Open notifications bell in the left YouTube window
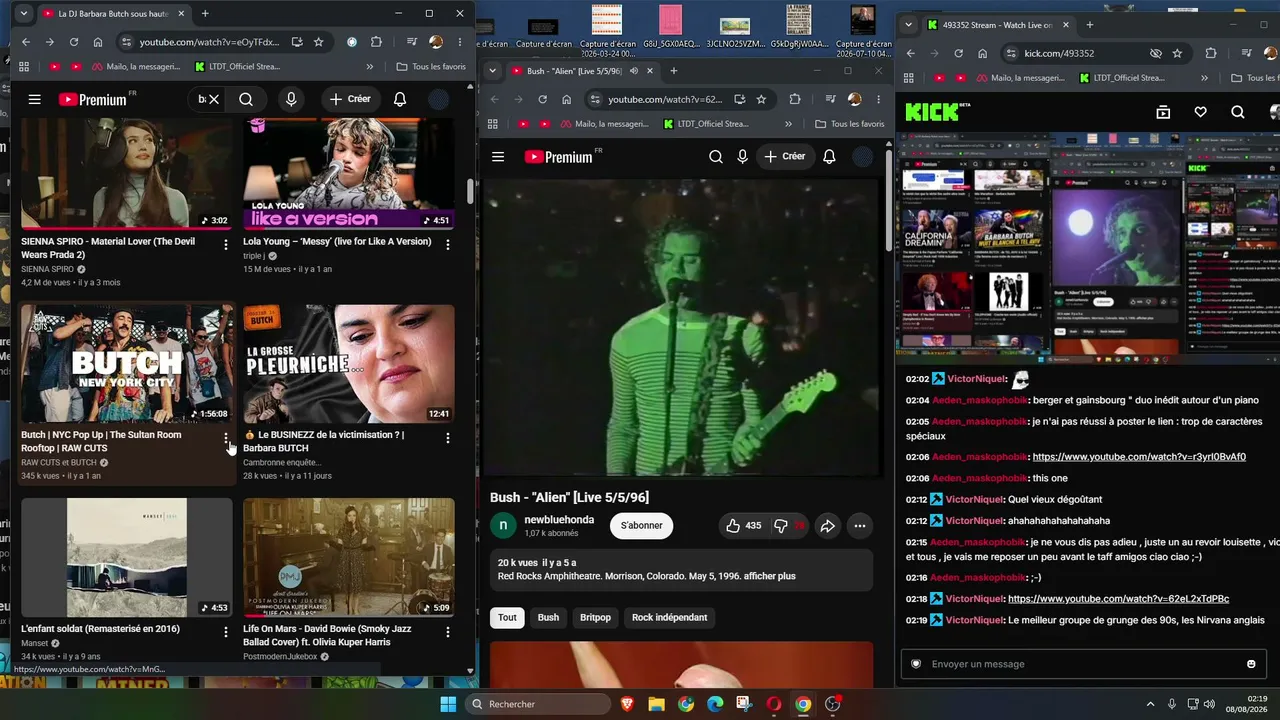 point(400,99)
